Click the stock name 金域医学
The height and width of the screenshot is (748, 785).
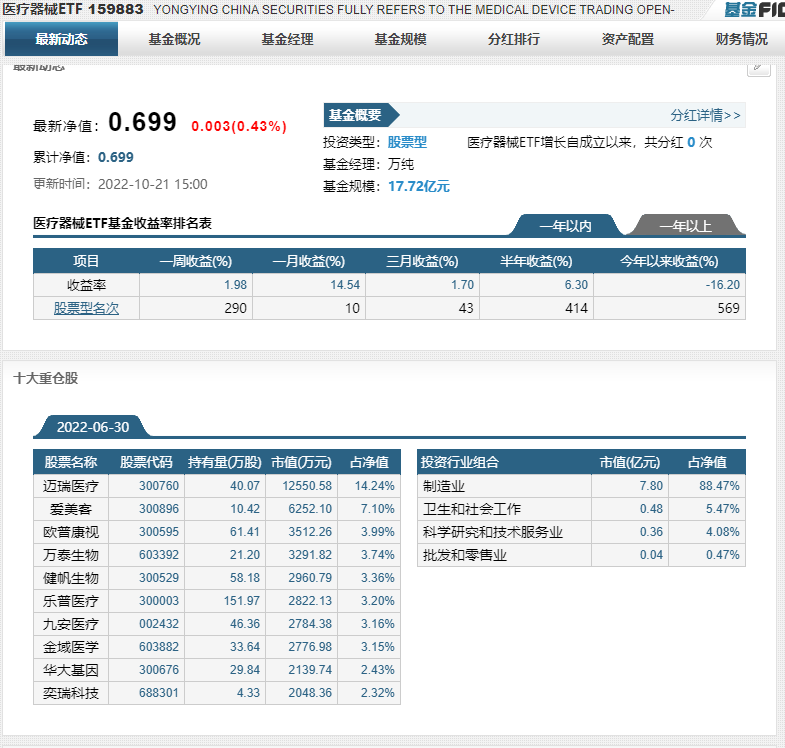pos(71,647)
